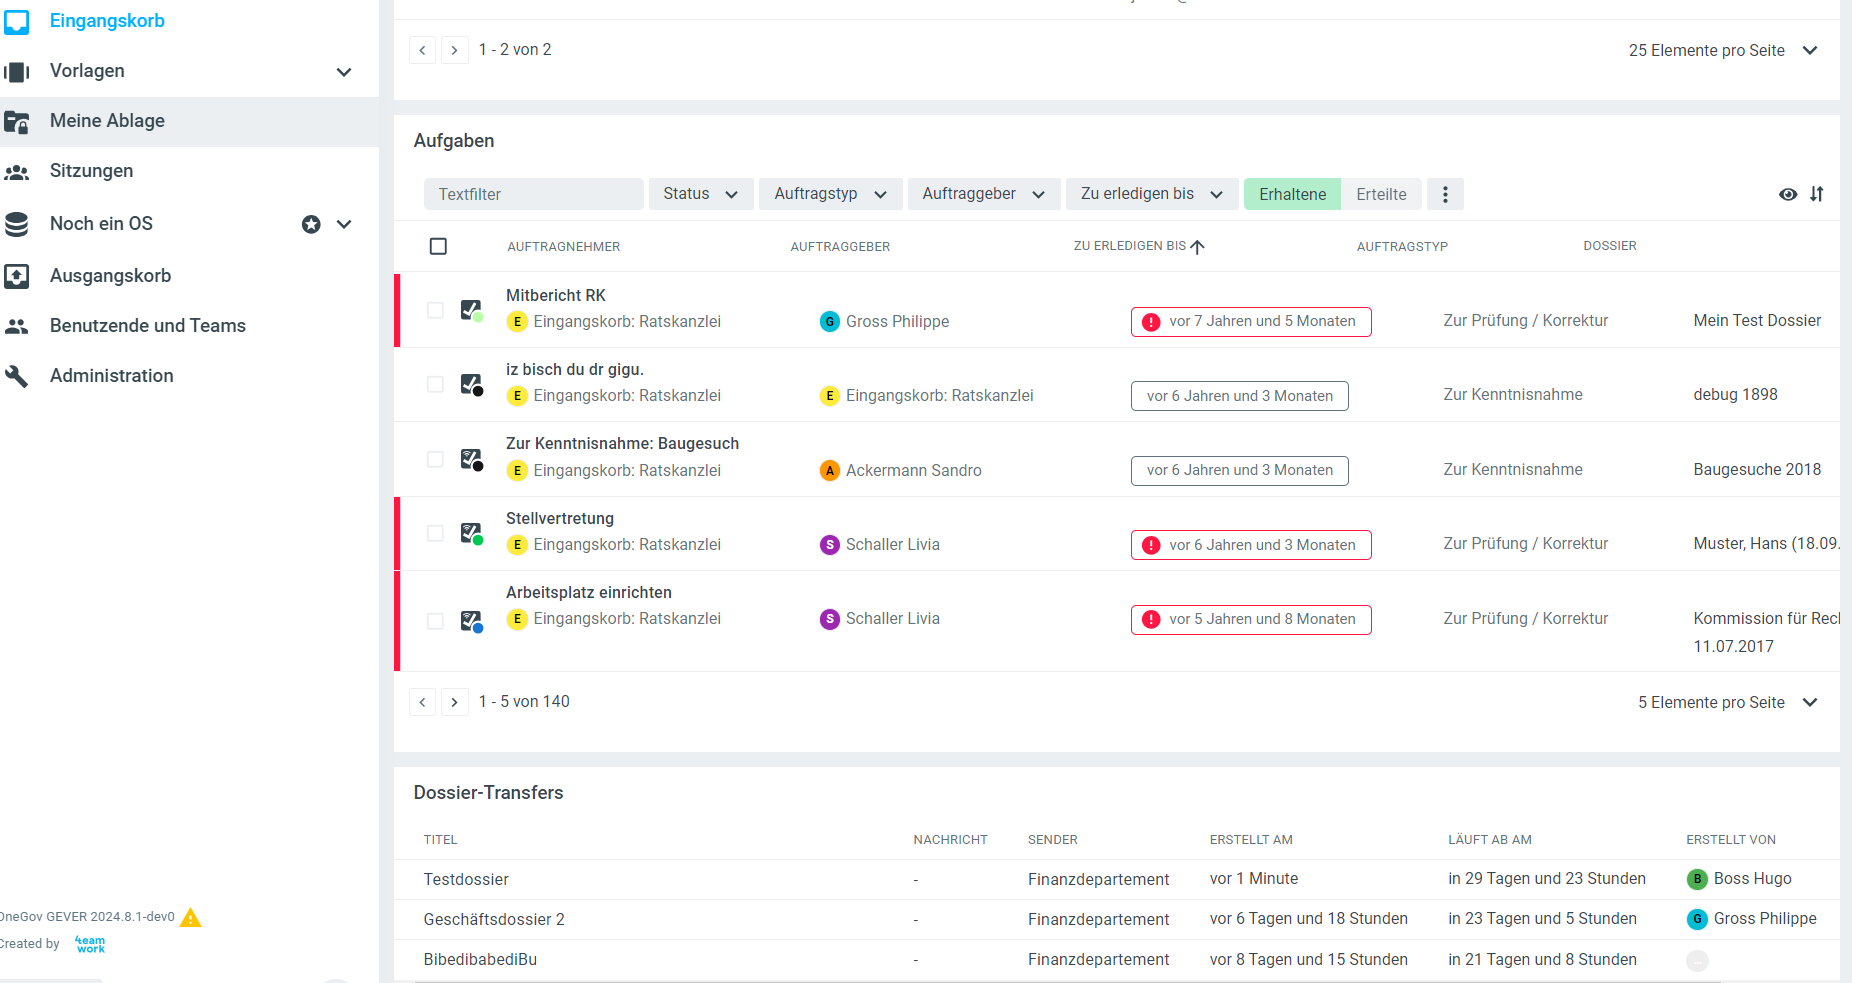This screenshot has height=983, width=1852.
Task: Click the Eingangskorb inbox icon
Action: [x=17, y=21]
